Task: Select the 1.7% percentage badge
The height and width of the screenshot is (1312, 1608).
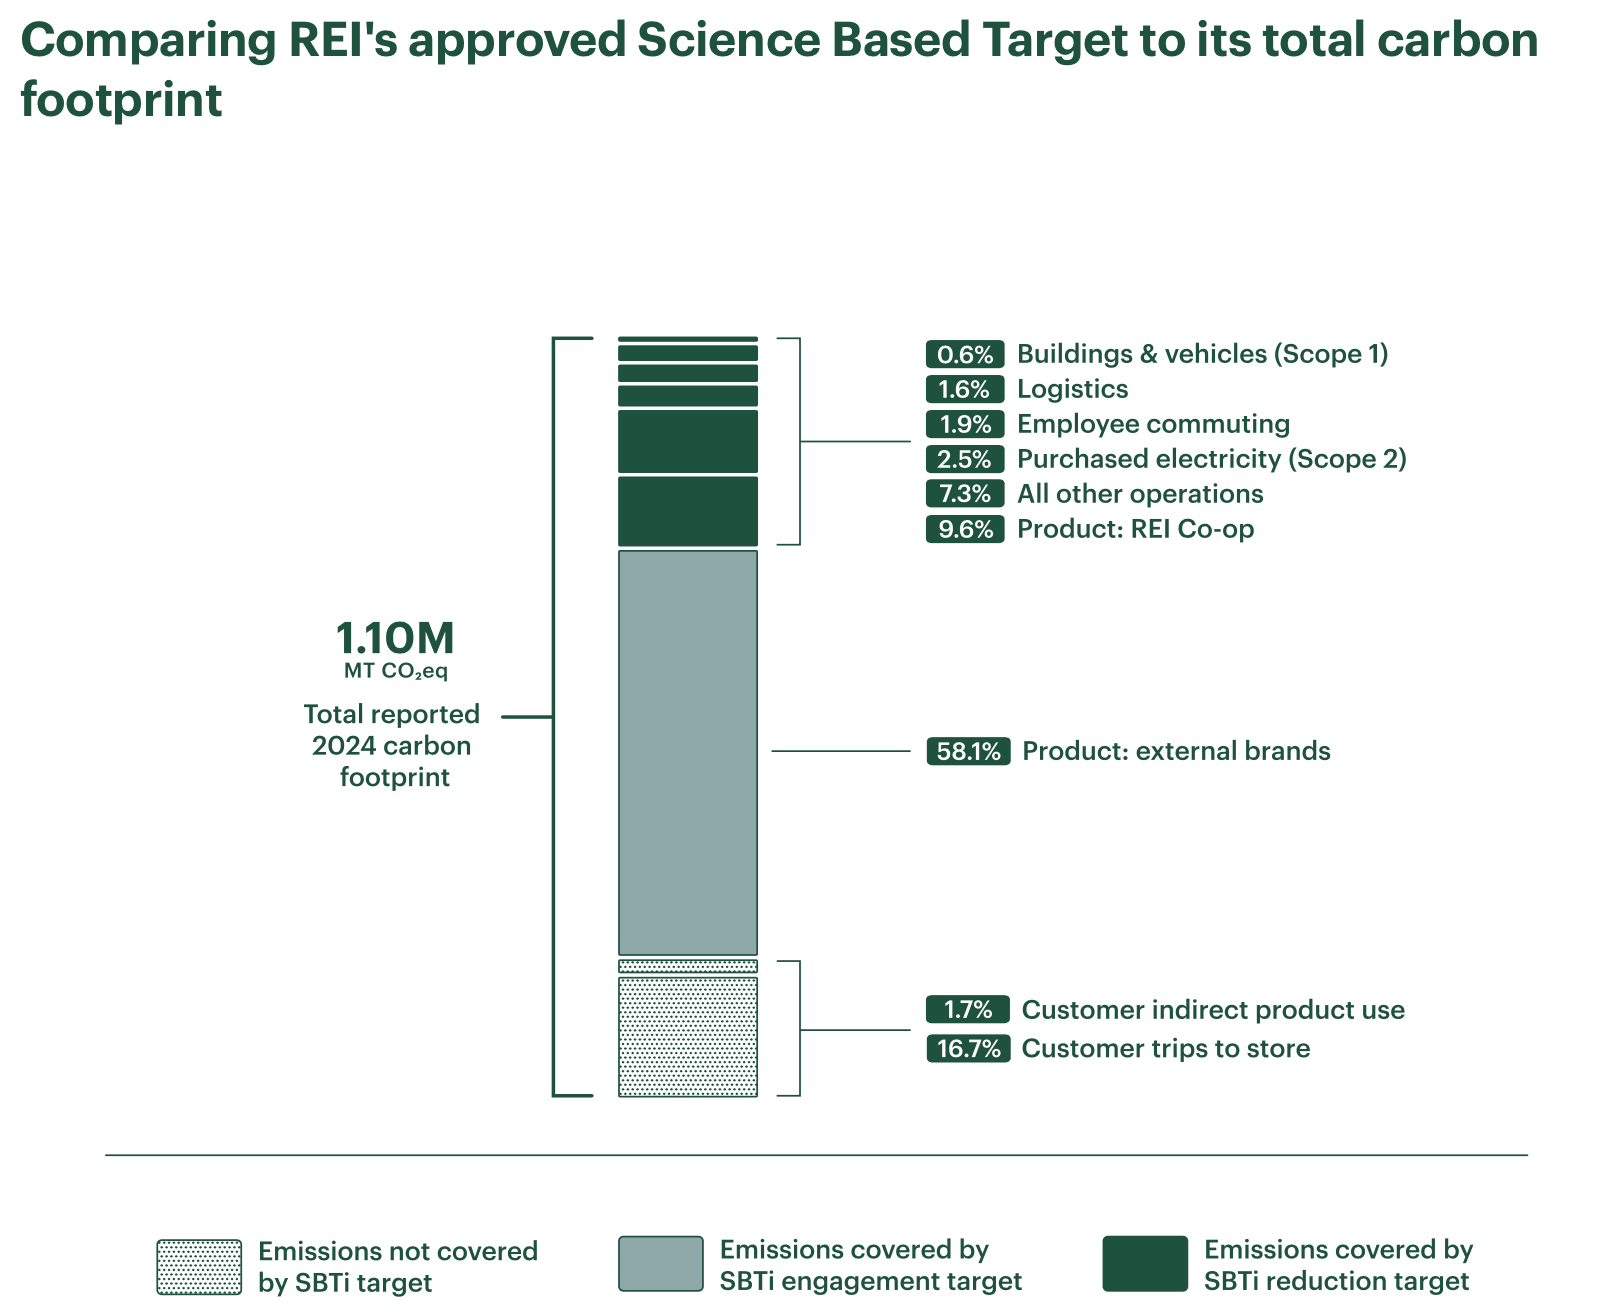Action: 968,1010
